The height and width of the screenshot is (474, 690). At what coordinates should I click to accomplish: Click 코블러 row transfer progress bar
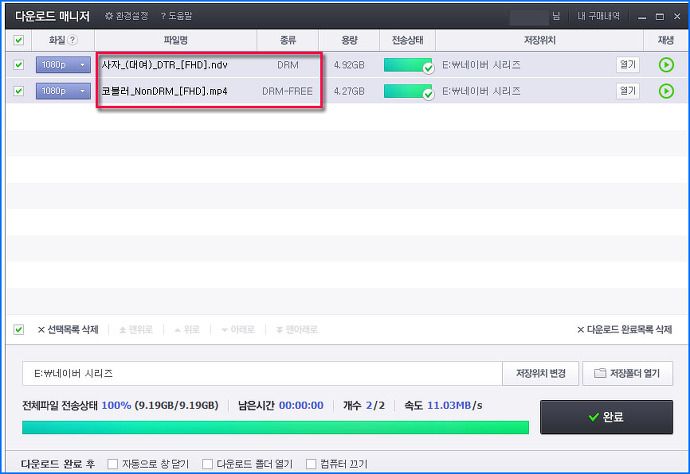(408, 91)
